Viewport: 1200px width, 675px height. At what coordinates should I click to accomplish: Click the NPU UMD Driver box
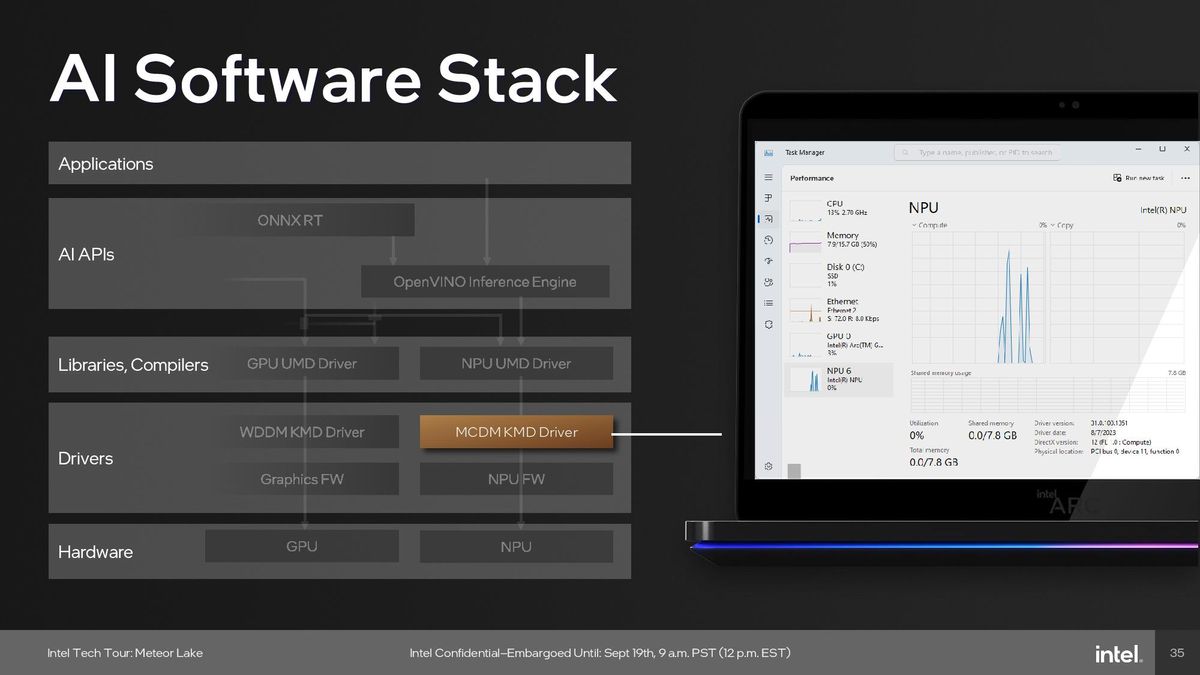(517, 363)
